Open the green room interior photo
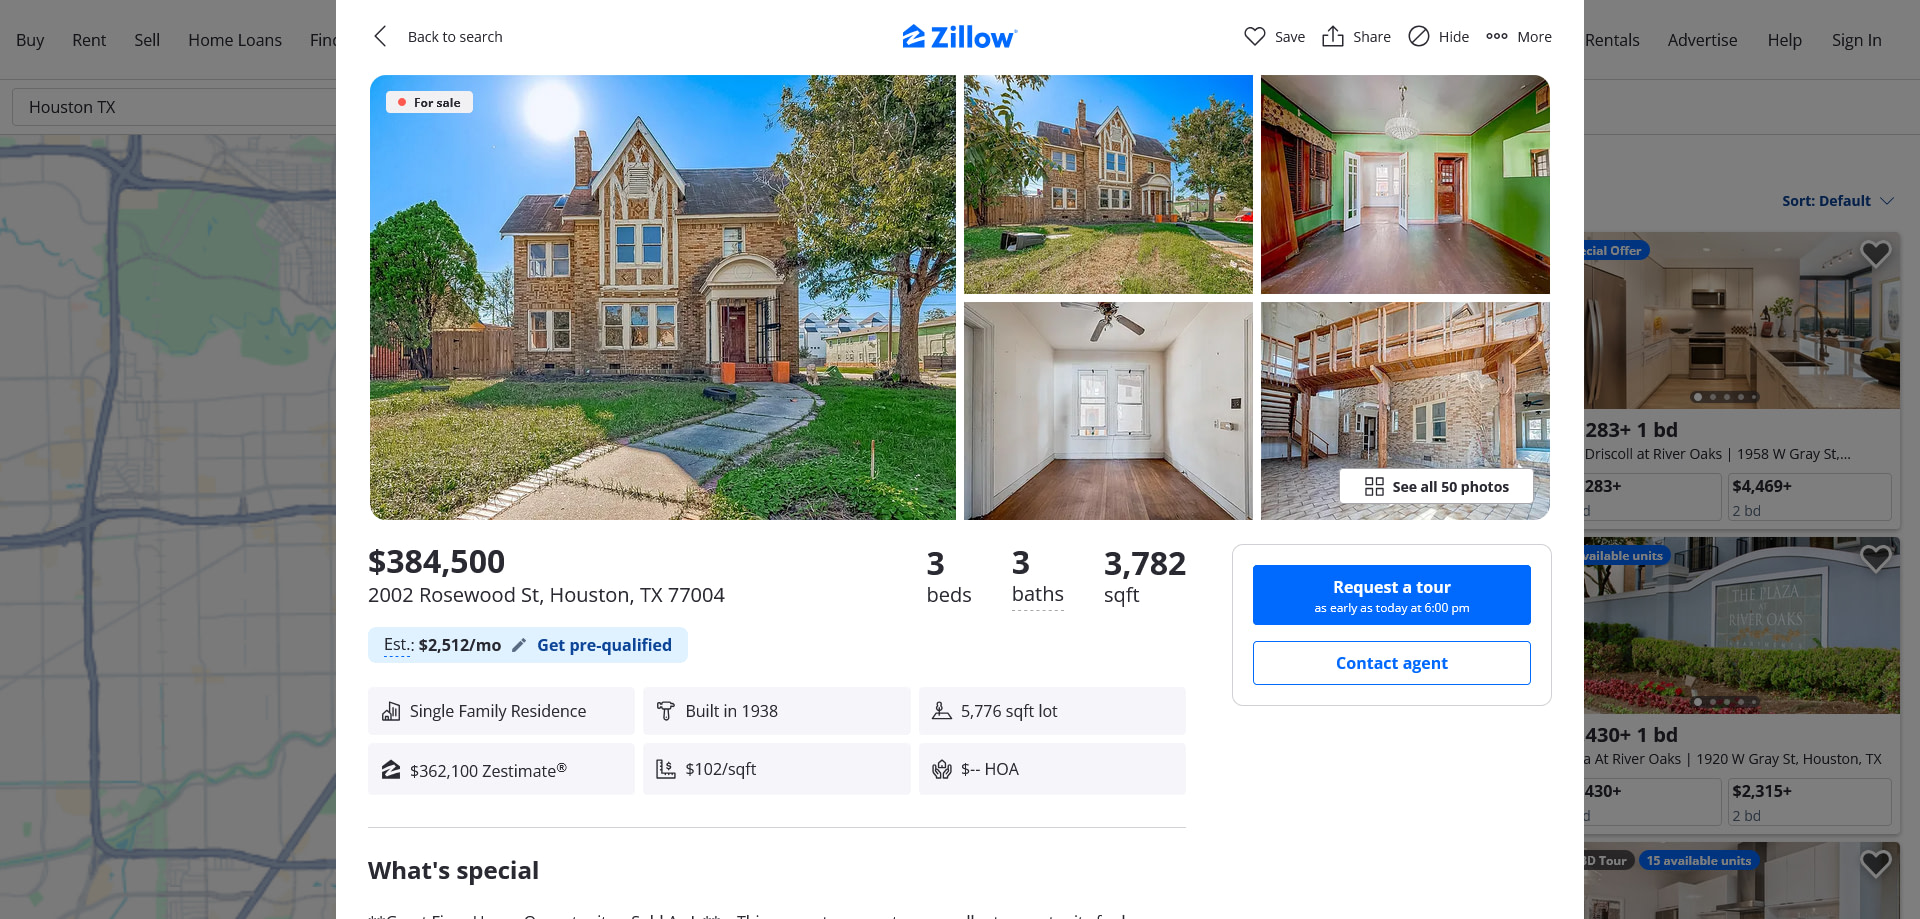The height and width of the screenshot is (919, 1920). pyautogui.click(x=1405, y=184)
